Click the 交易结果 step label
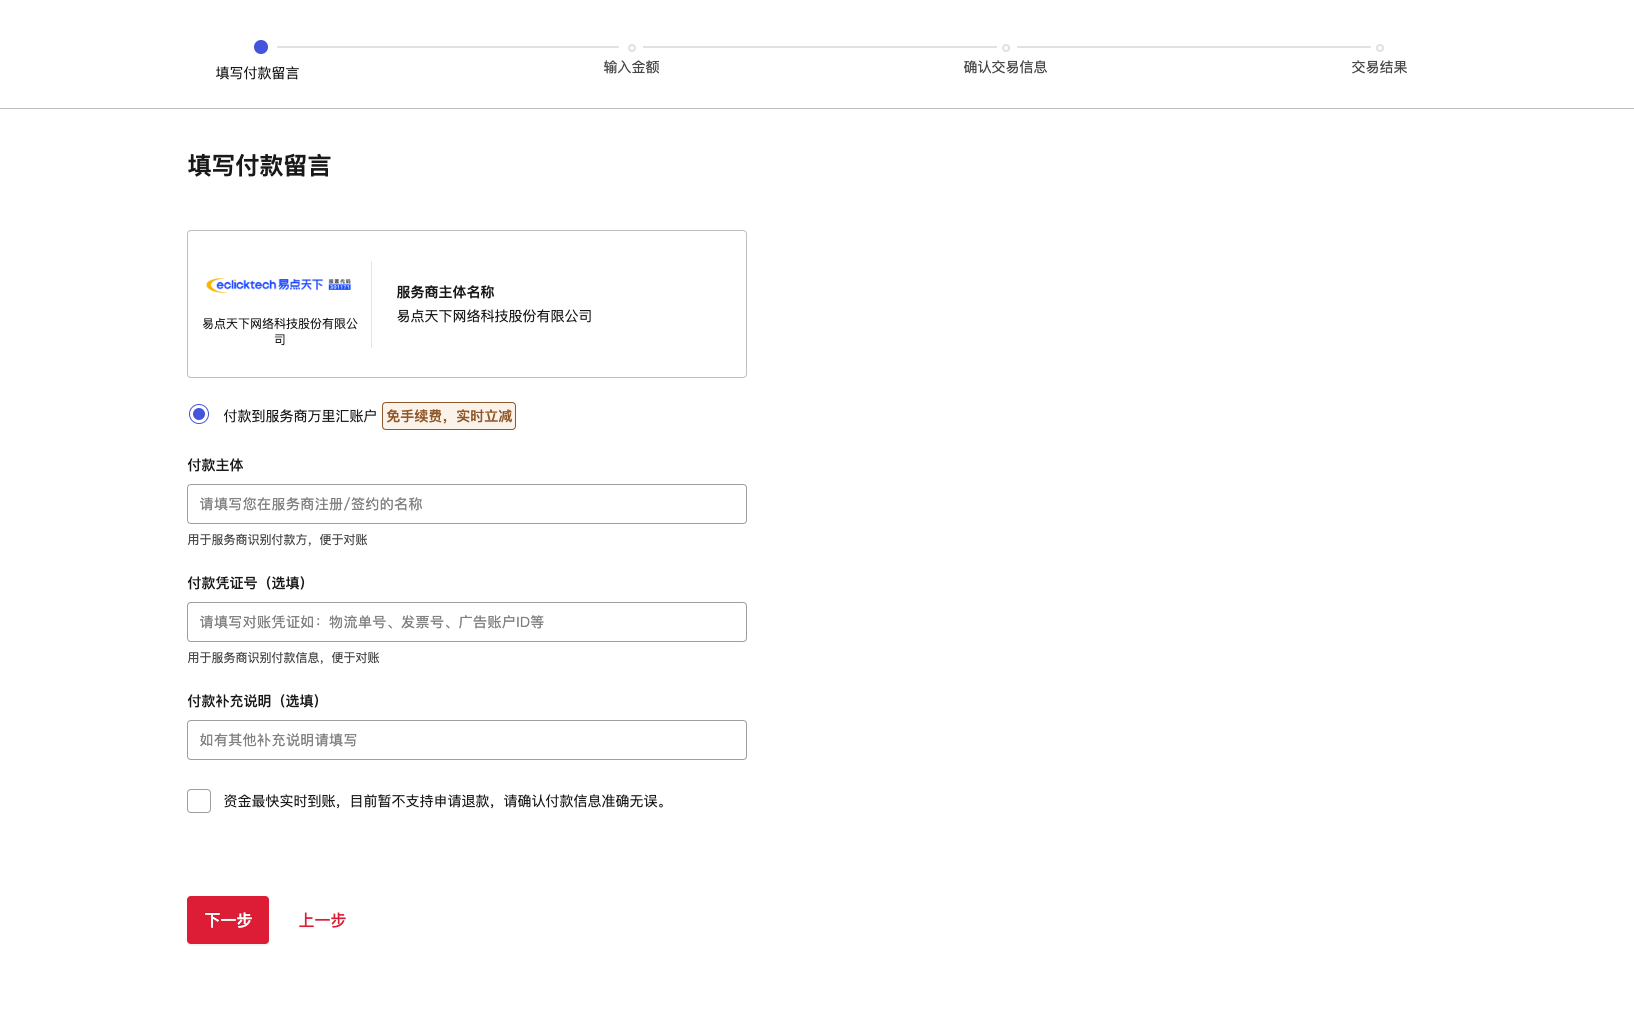The image size is (1634, 1012). [1378, 67]
